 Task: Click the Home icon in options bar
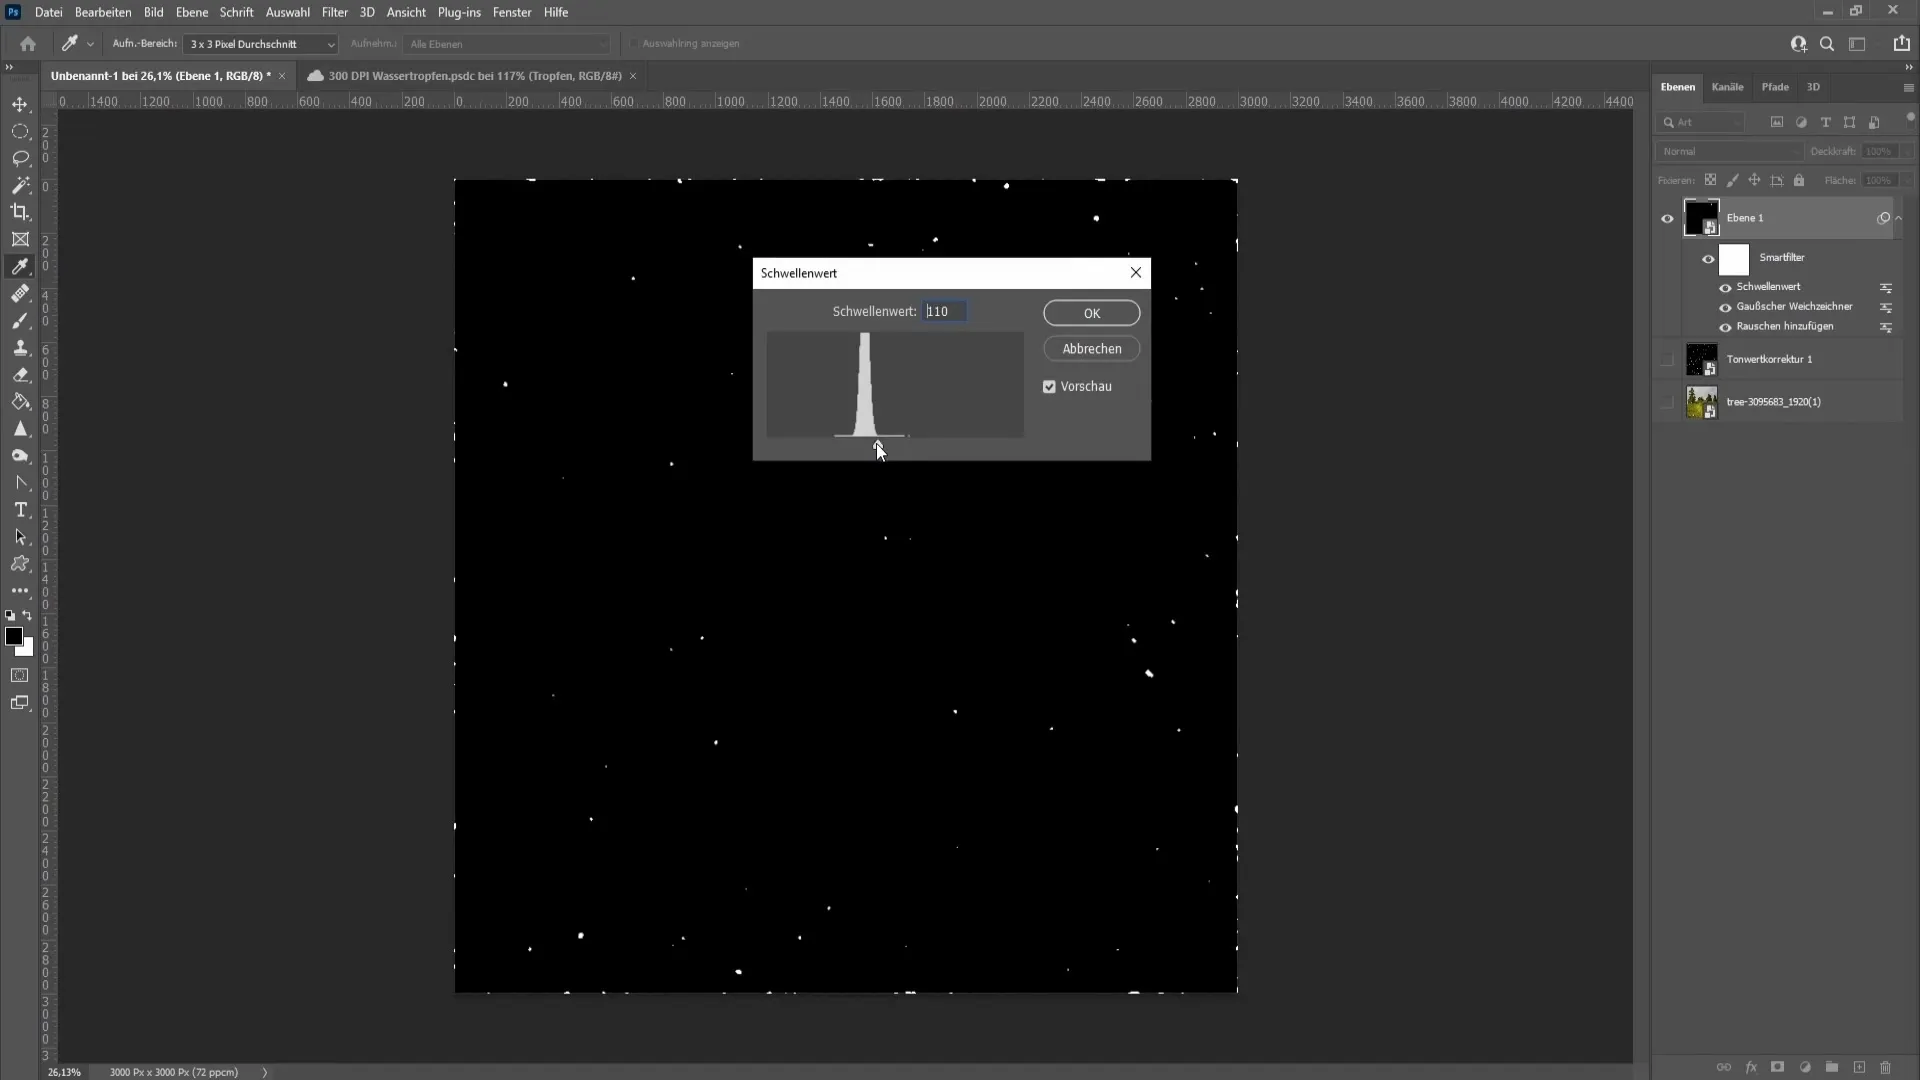[28, 44]
